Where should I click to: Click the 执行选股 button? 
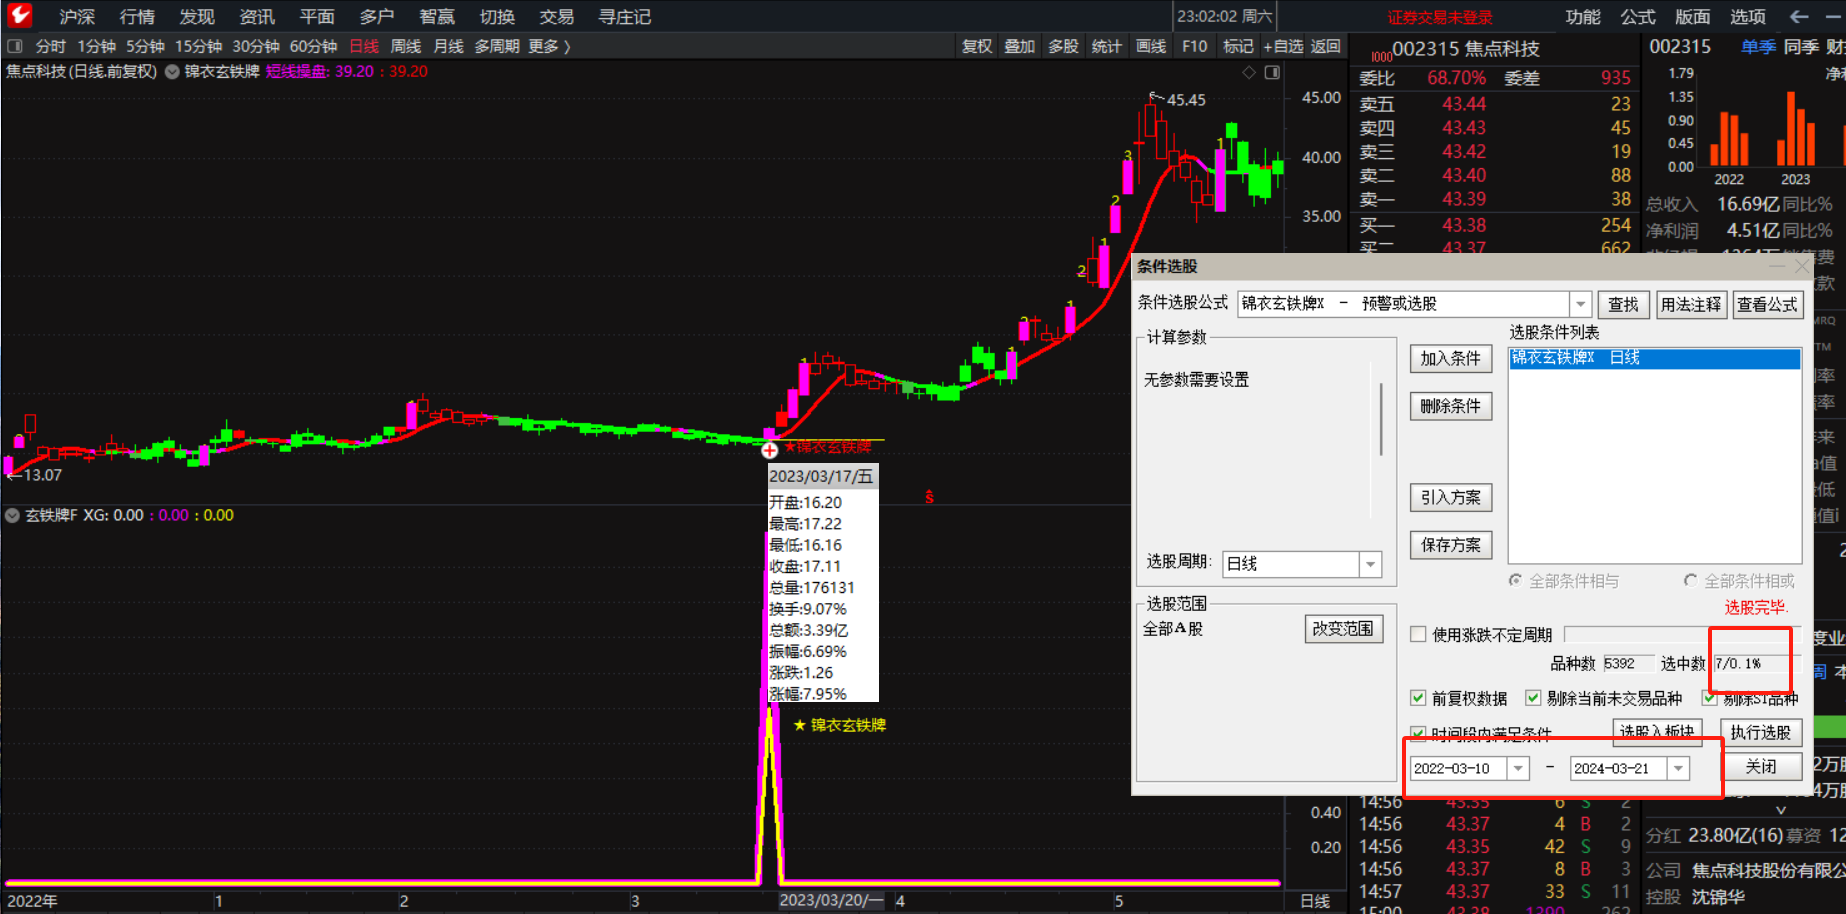[x=1760, y=733]
